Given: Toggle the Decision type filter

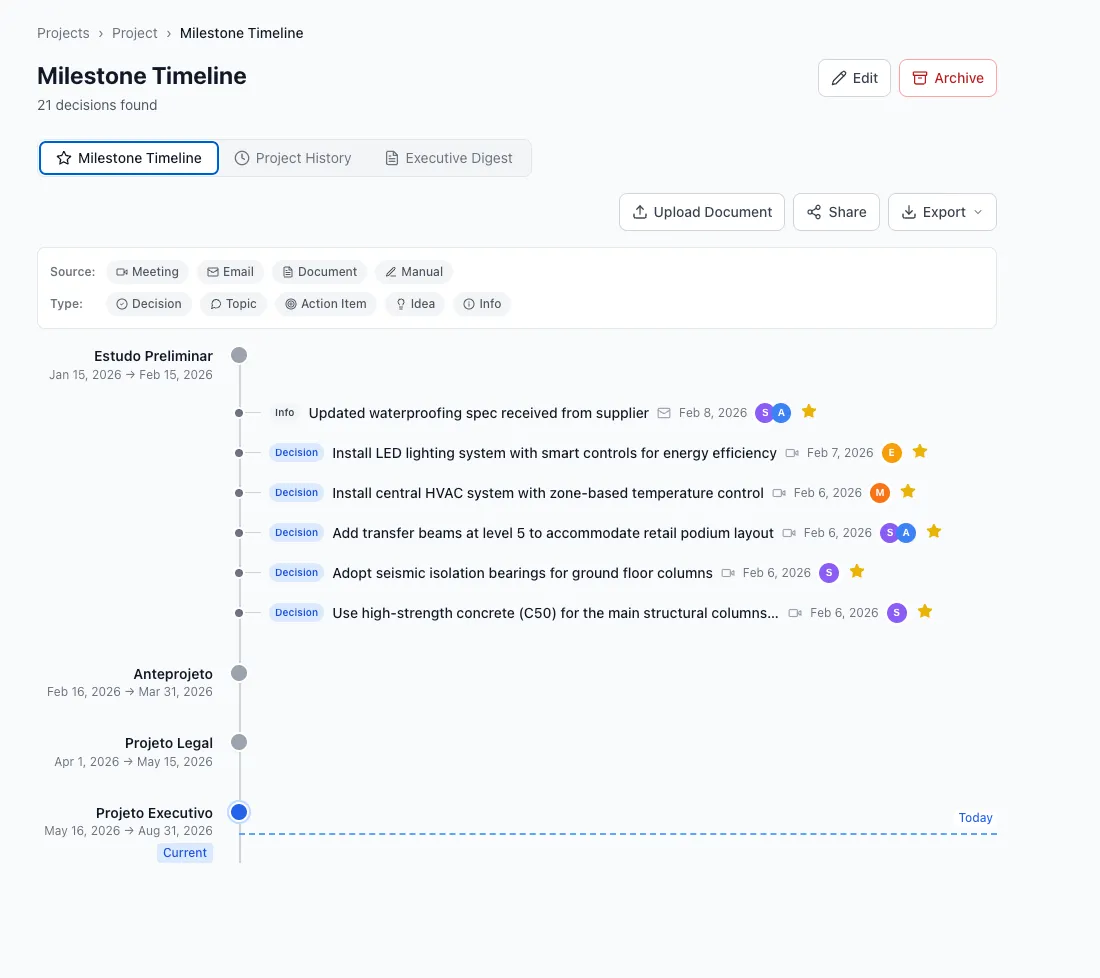Looking at the screenshot, I should [x=149, y=304].
